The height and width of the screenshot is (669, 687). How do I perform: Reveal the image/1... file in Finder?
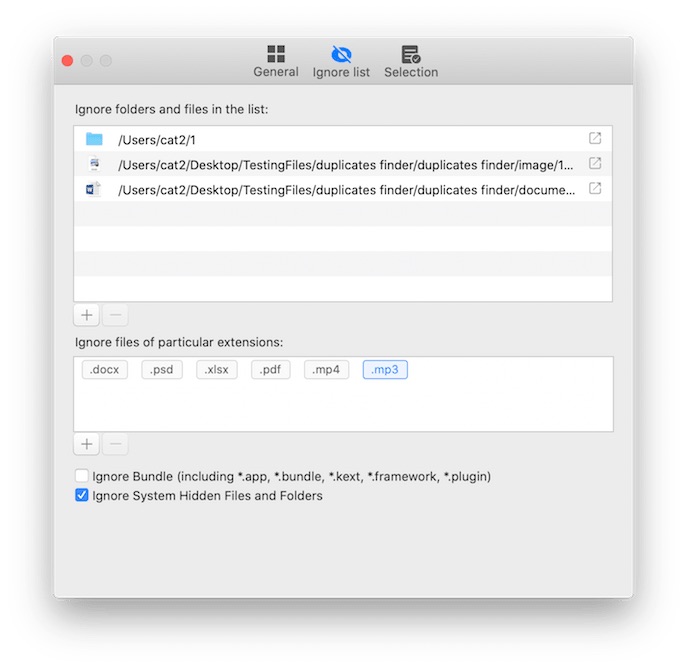pos(595,163)
